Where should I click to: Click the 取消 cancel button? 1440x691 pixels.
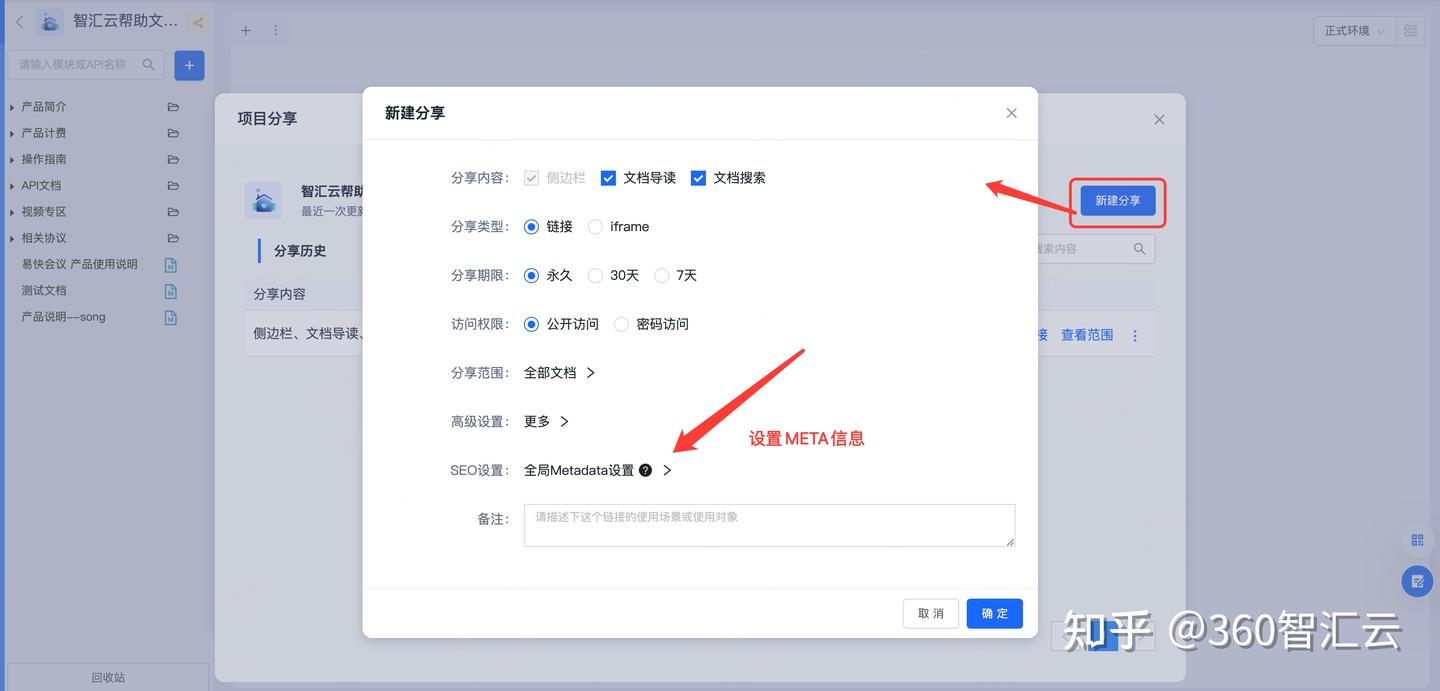(x=930, y=614)
